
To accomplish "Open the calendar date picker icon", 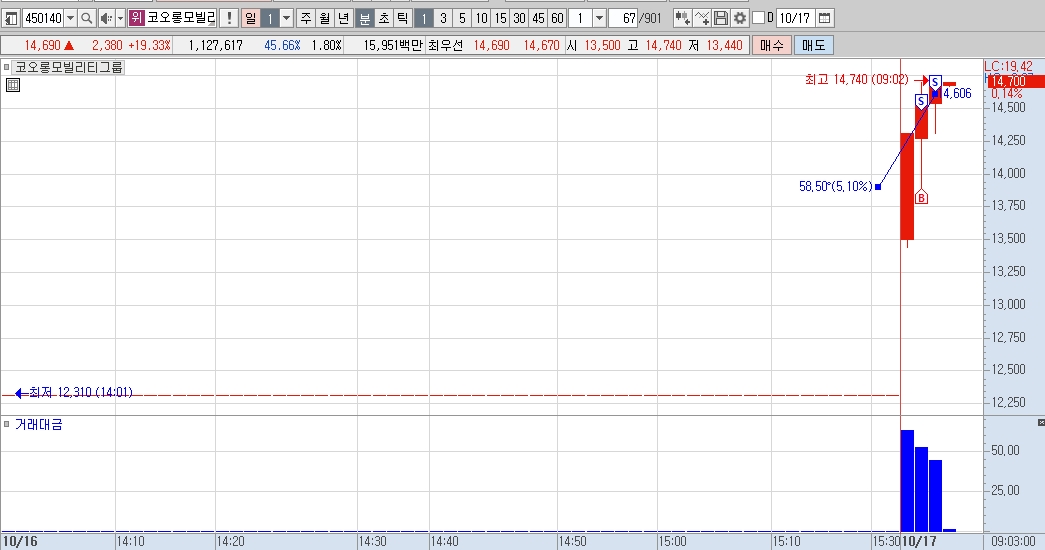I will click(x=824, y=18).
